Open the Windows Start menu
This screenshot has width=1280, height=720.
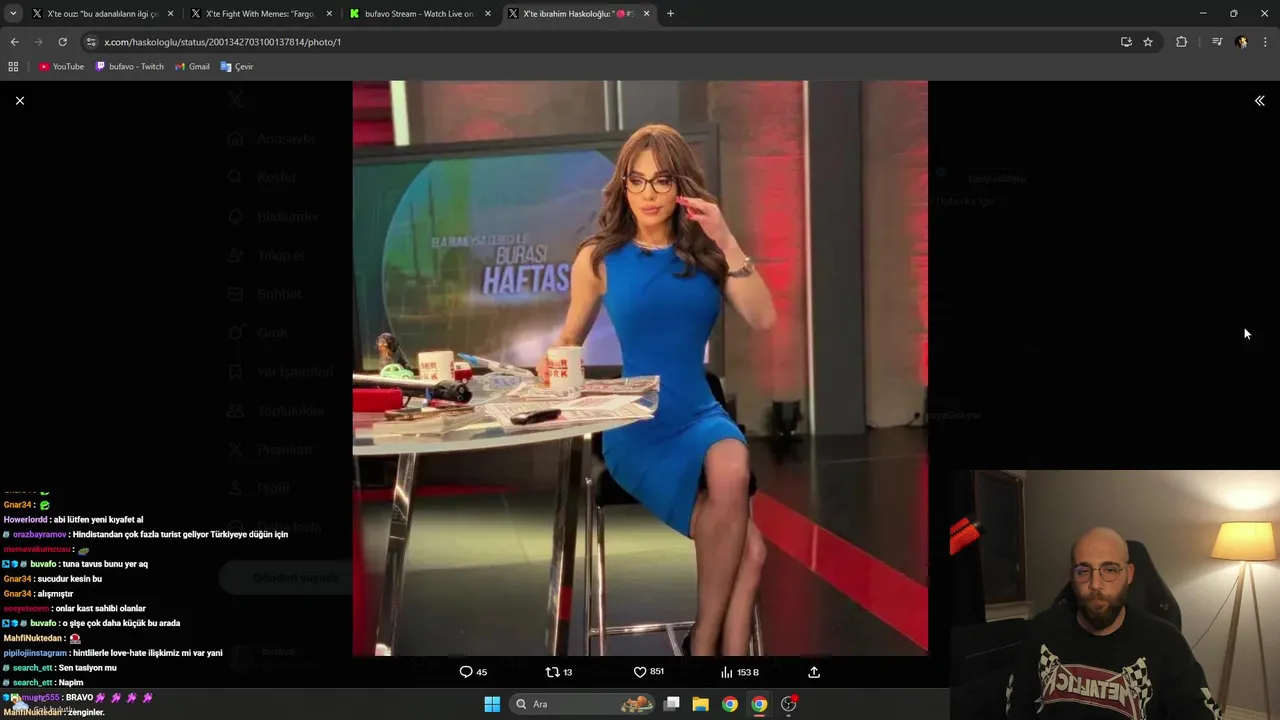coord(492,704)
